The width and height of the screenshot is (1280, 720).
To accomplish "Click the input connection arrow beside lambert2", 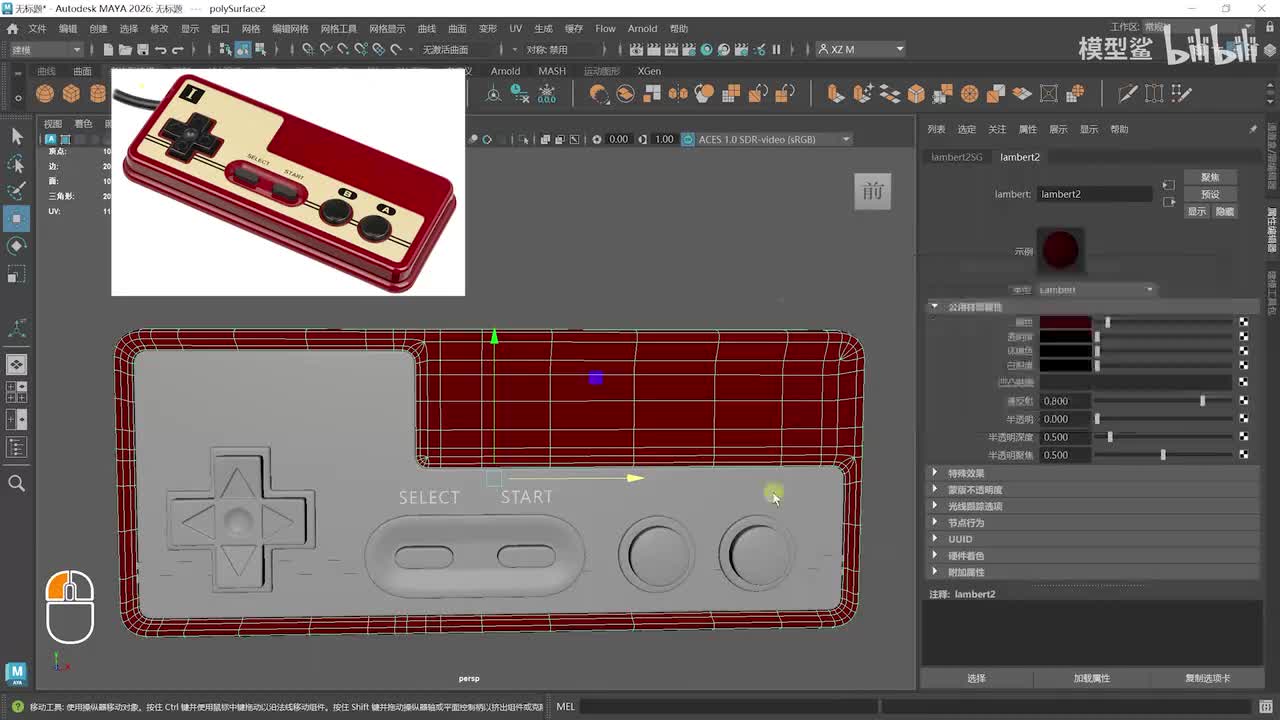I will 1168,185.
